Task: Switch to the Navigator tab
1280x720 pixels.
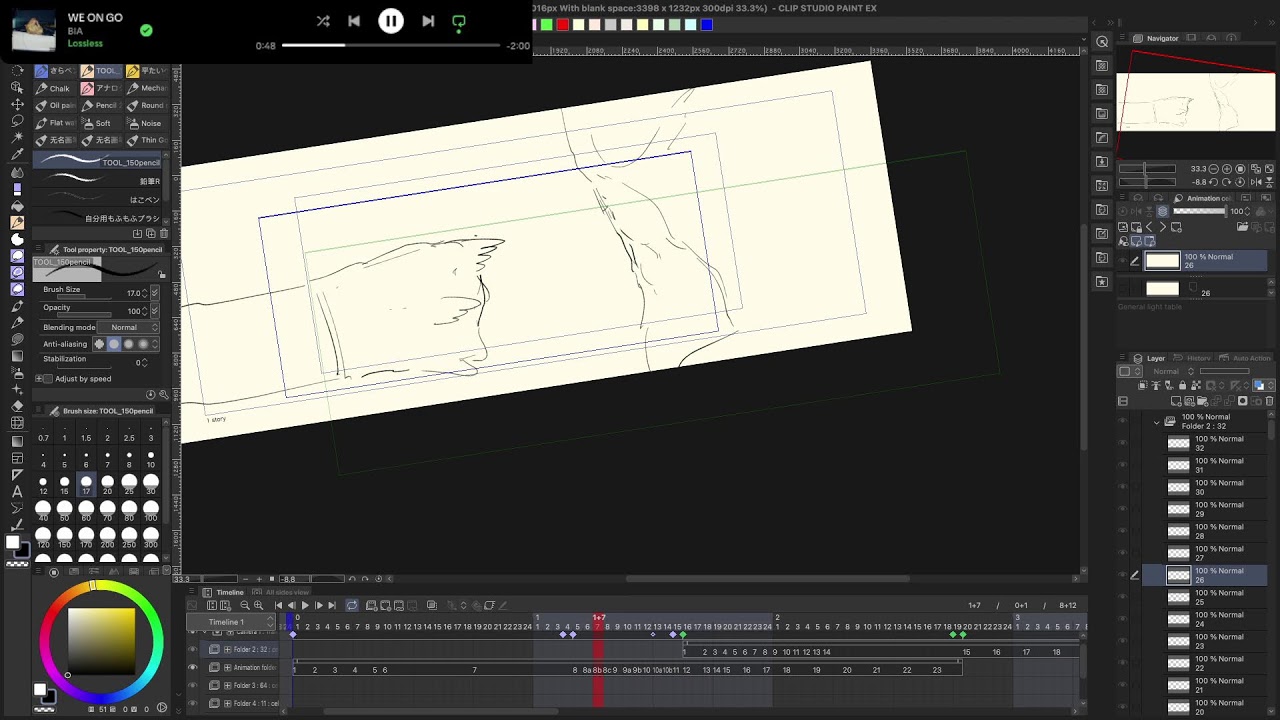Action: pyautogui.click(x=1156, y=38)
